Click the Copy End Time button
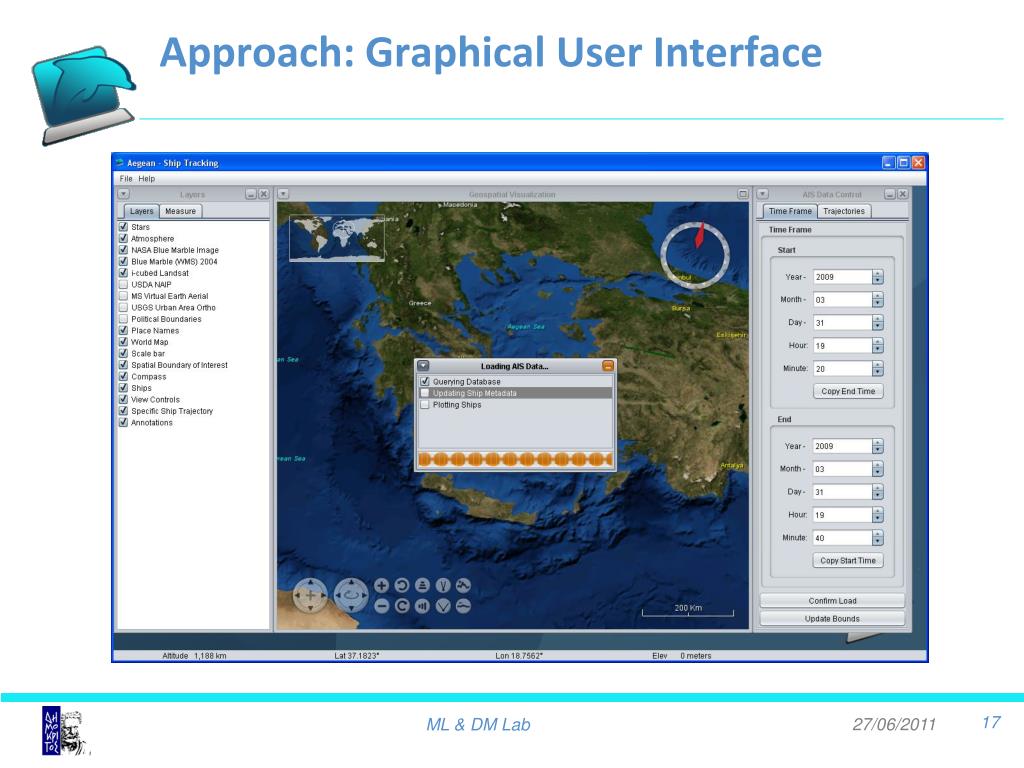 848,391
